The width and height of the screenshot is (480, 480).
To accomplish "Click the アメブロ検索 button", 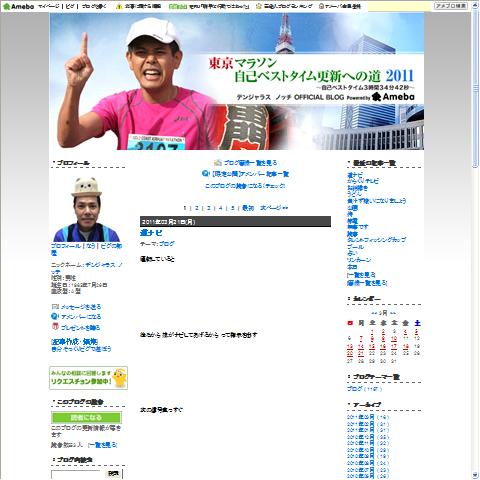I will pyautogui.click(x=451, y=6).
